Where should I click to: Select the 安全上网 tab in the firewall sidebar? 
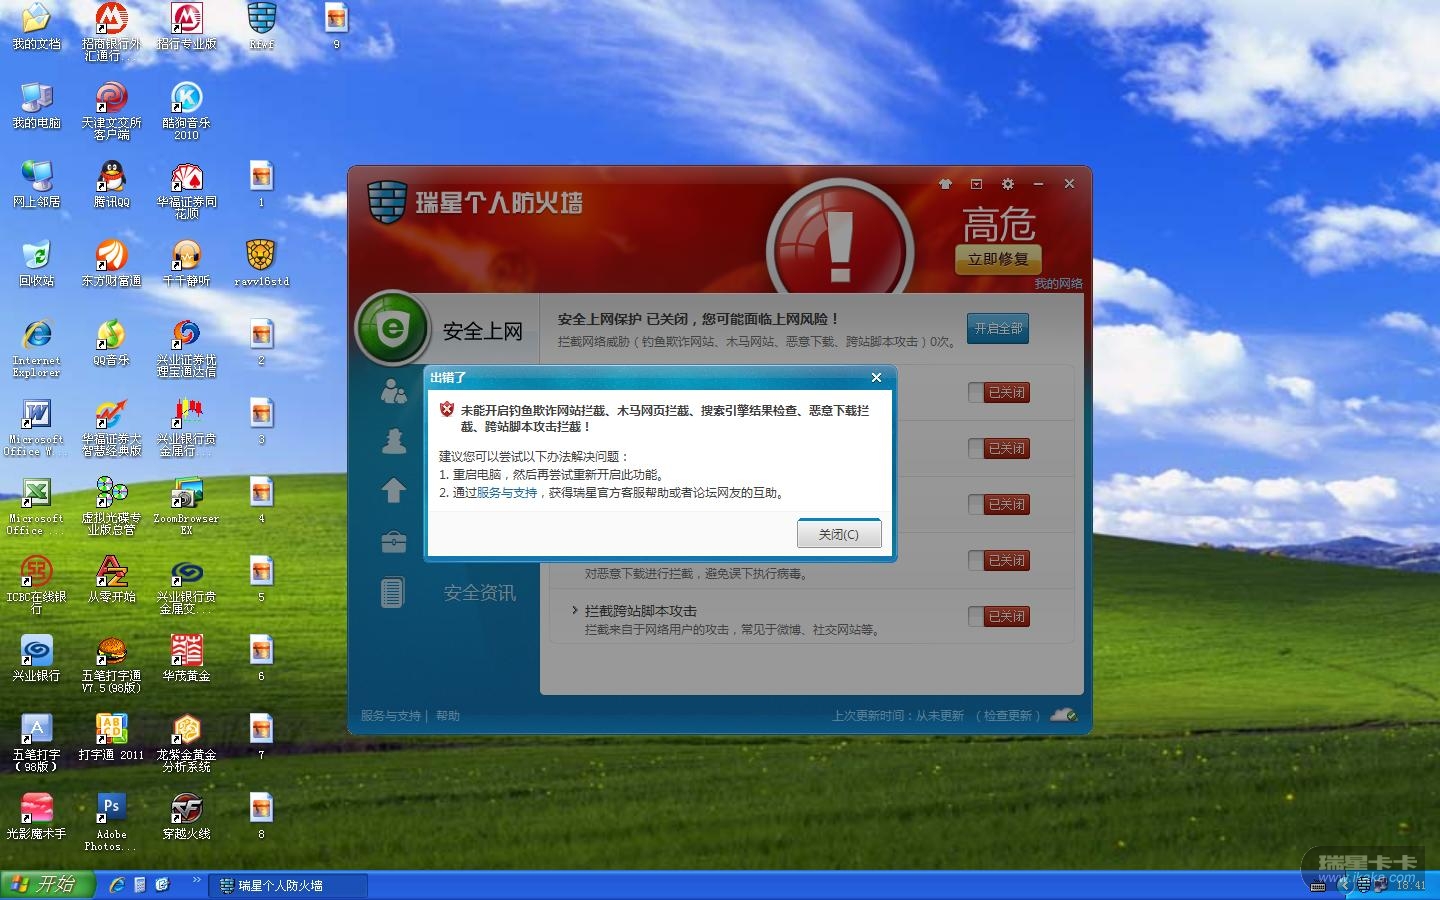446,329
